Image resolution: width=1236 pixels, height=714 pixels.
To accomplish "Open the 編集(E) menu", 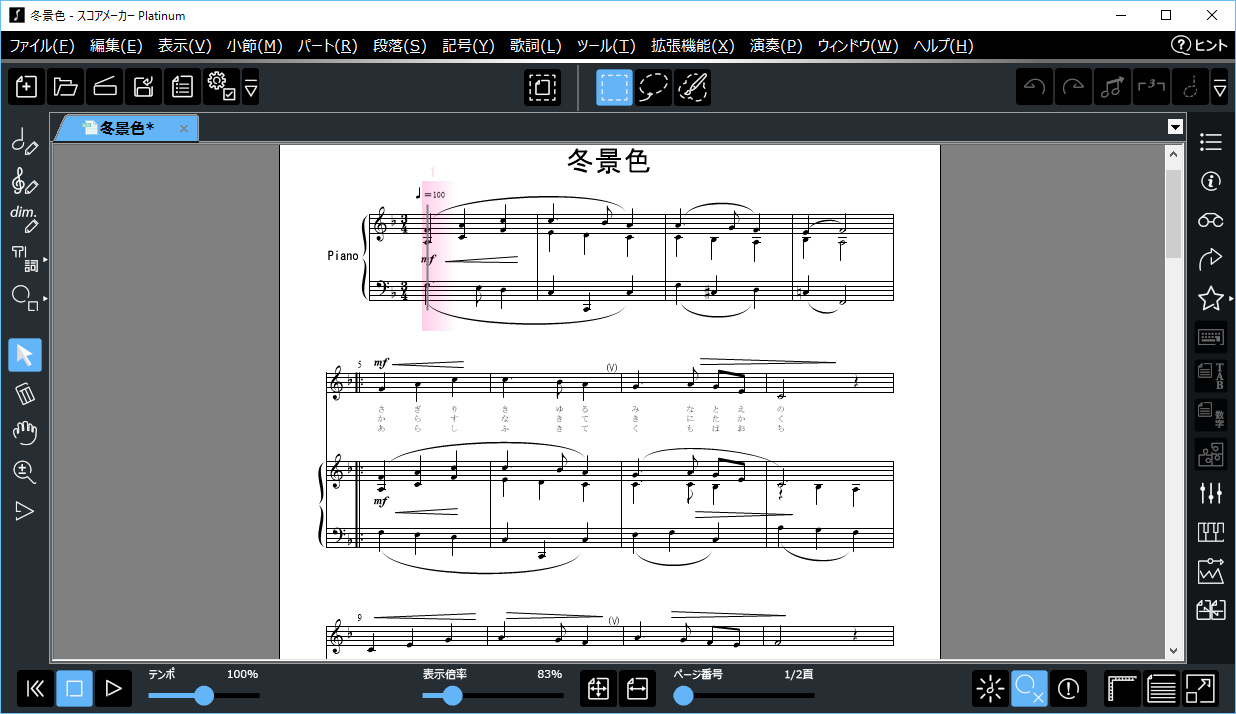I will click(116, 46).
